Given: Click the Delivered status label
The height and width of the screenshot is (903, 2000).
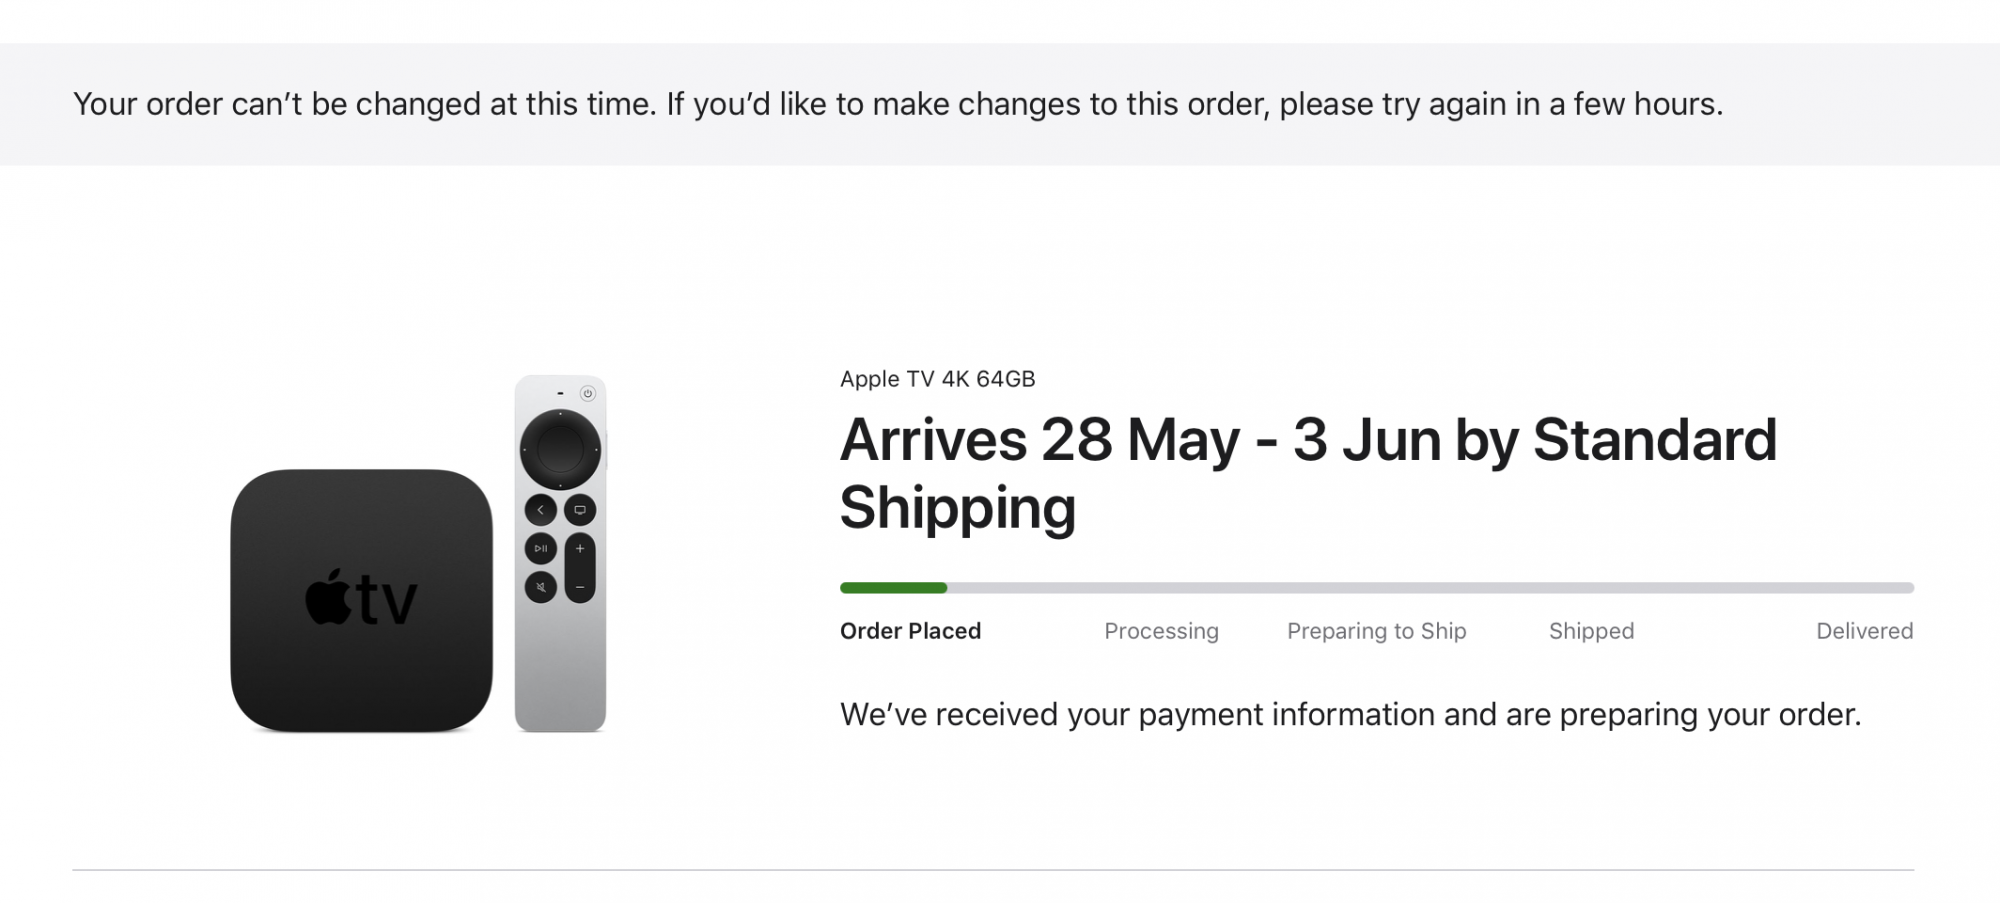Looking at the screenshot, I should point(1864,631).
